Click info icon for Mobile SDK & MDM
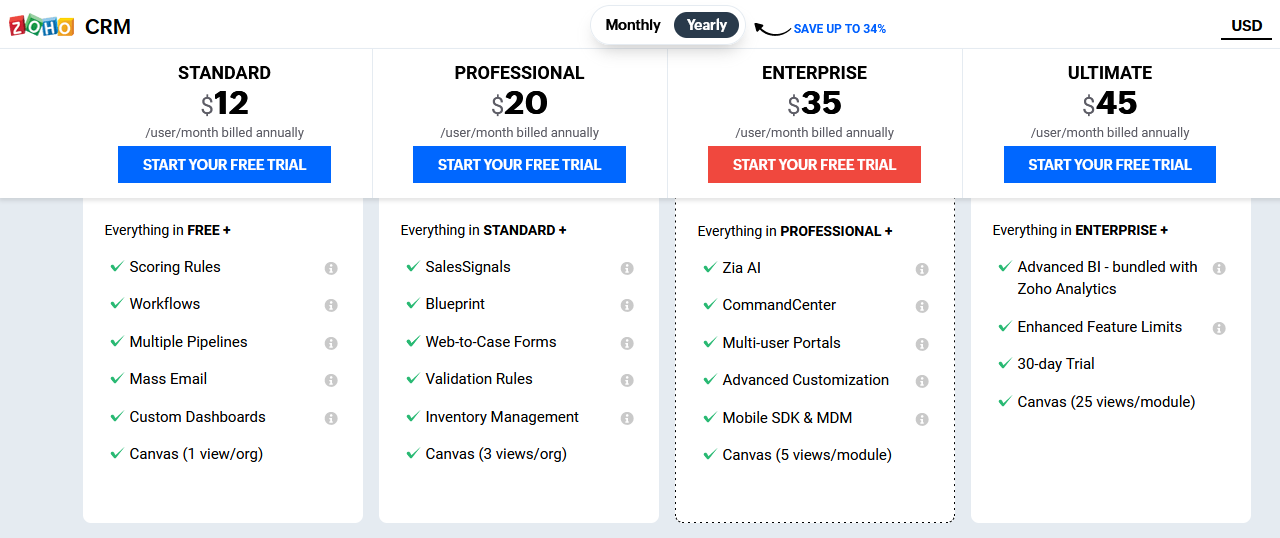 pos(922,419)
